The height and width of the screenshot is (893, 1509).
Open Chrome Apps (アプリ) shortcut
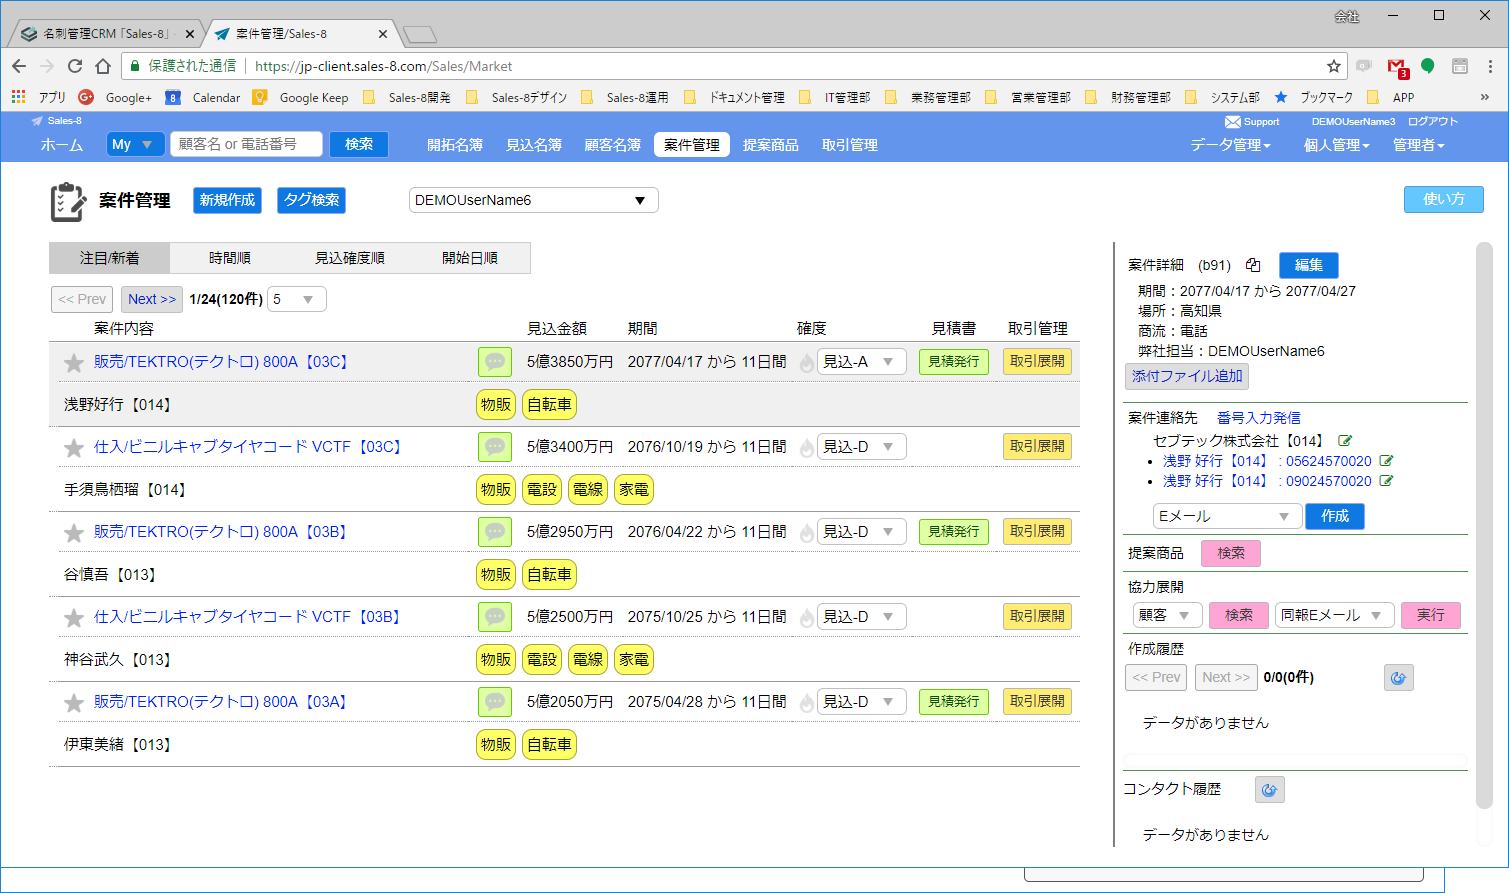pos(38,97)
